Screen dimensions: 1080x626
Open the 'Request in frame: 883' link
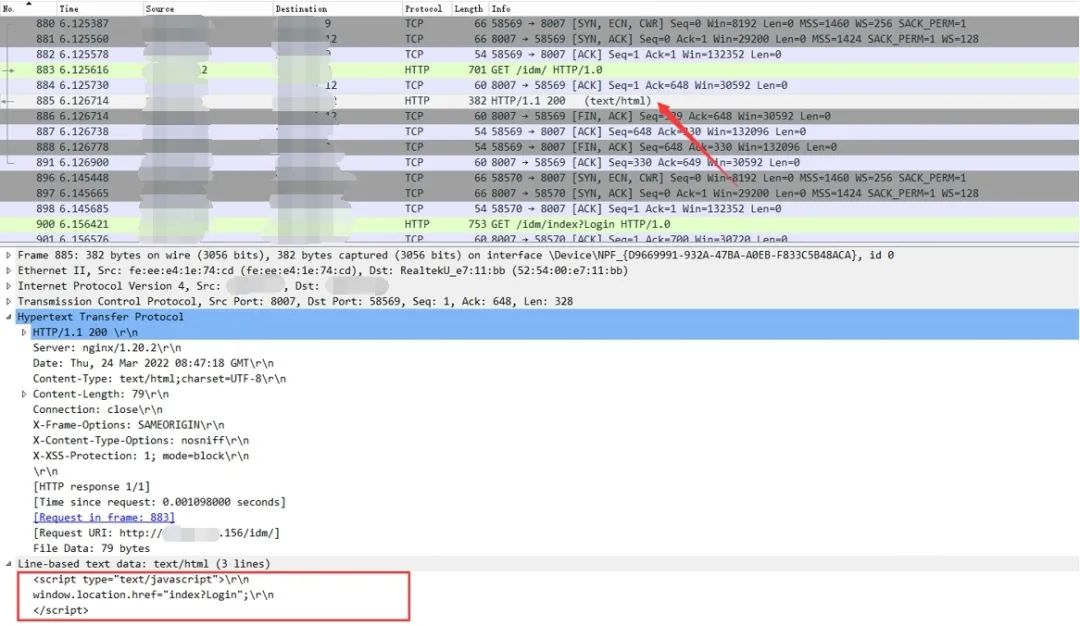click(x=104, y=517)
